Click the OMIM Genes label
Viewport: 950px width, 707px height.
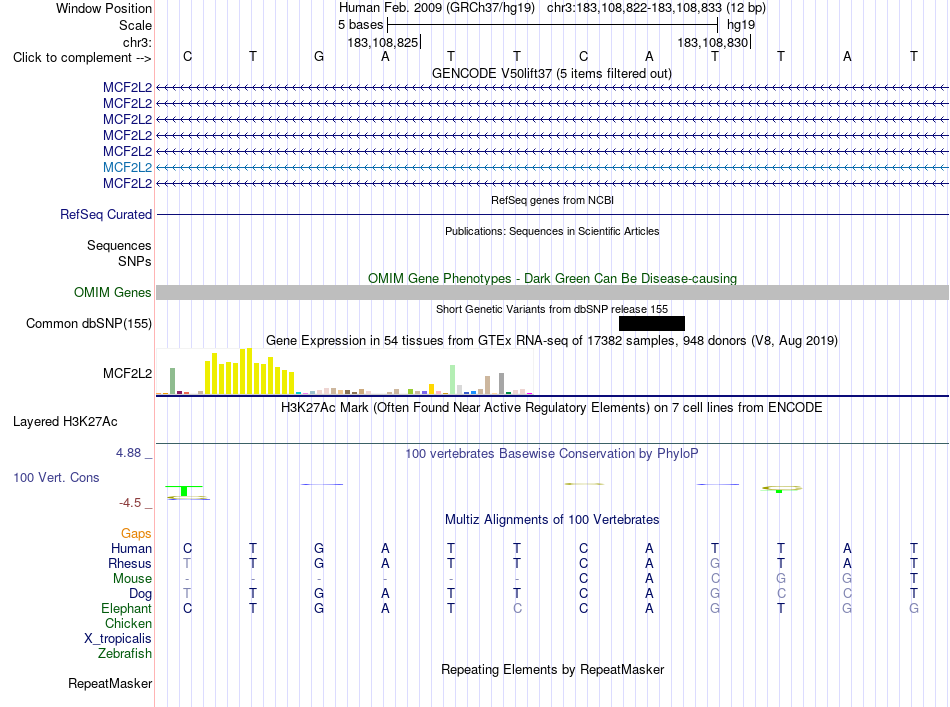coord(112,293)
